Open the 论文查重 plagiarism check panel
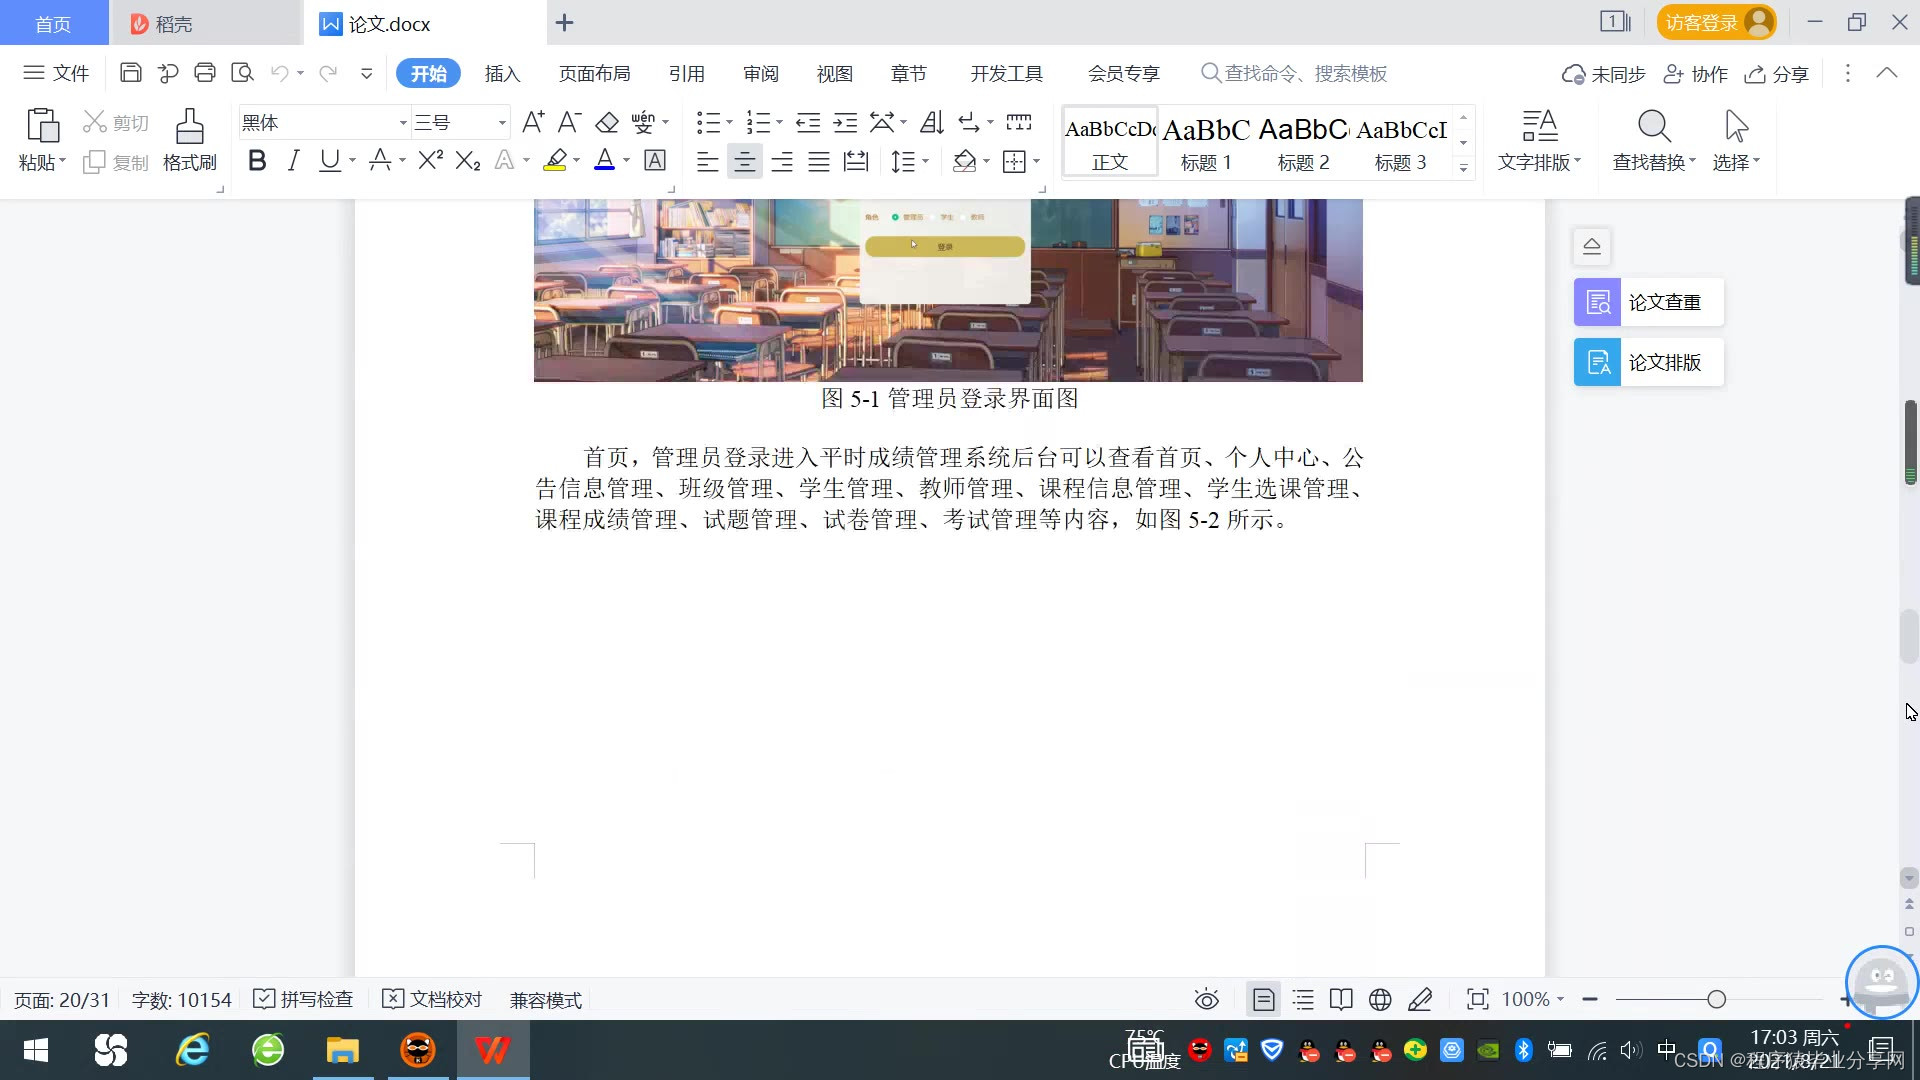 1649,302
